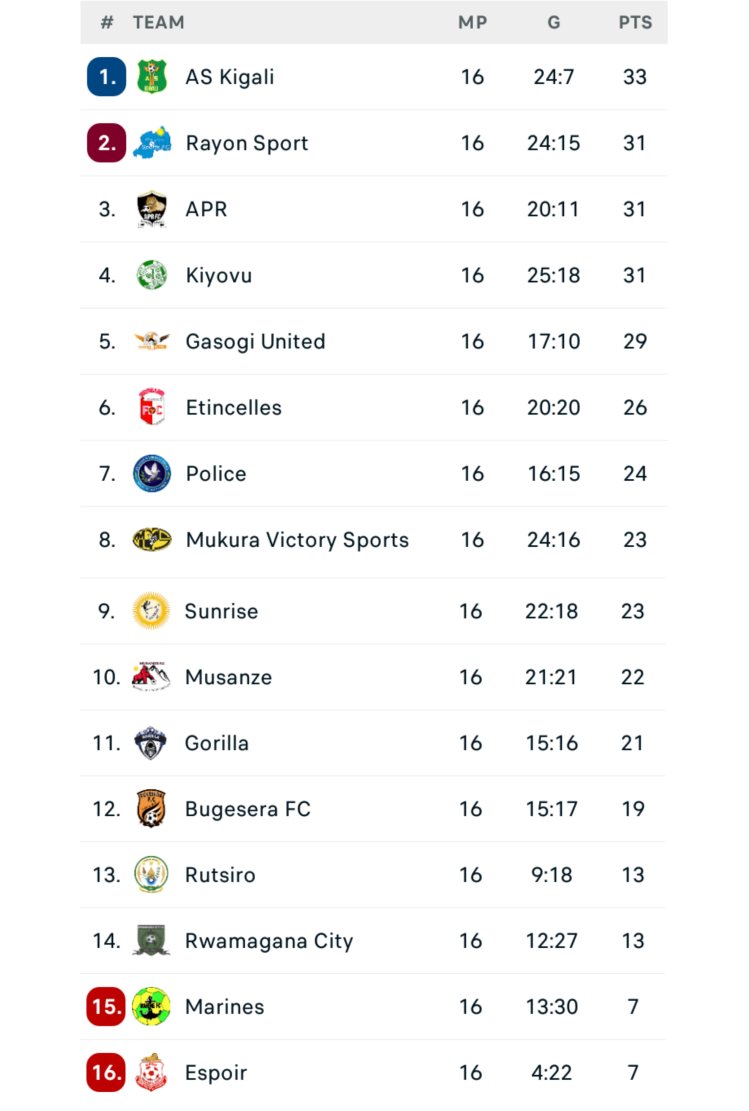
Task: Click the Gasogi United logo
Action: point(152,341)
